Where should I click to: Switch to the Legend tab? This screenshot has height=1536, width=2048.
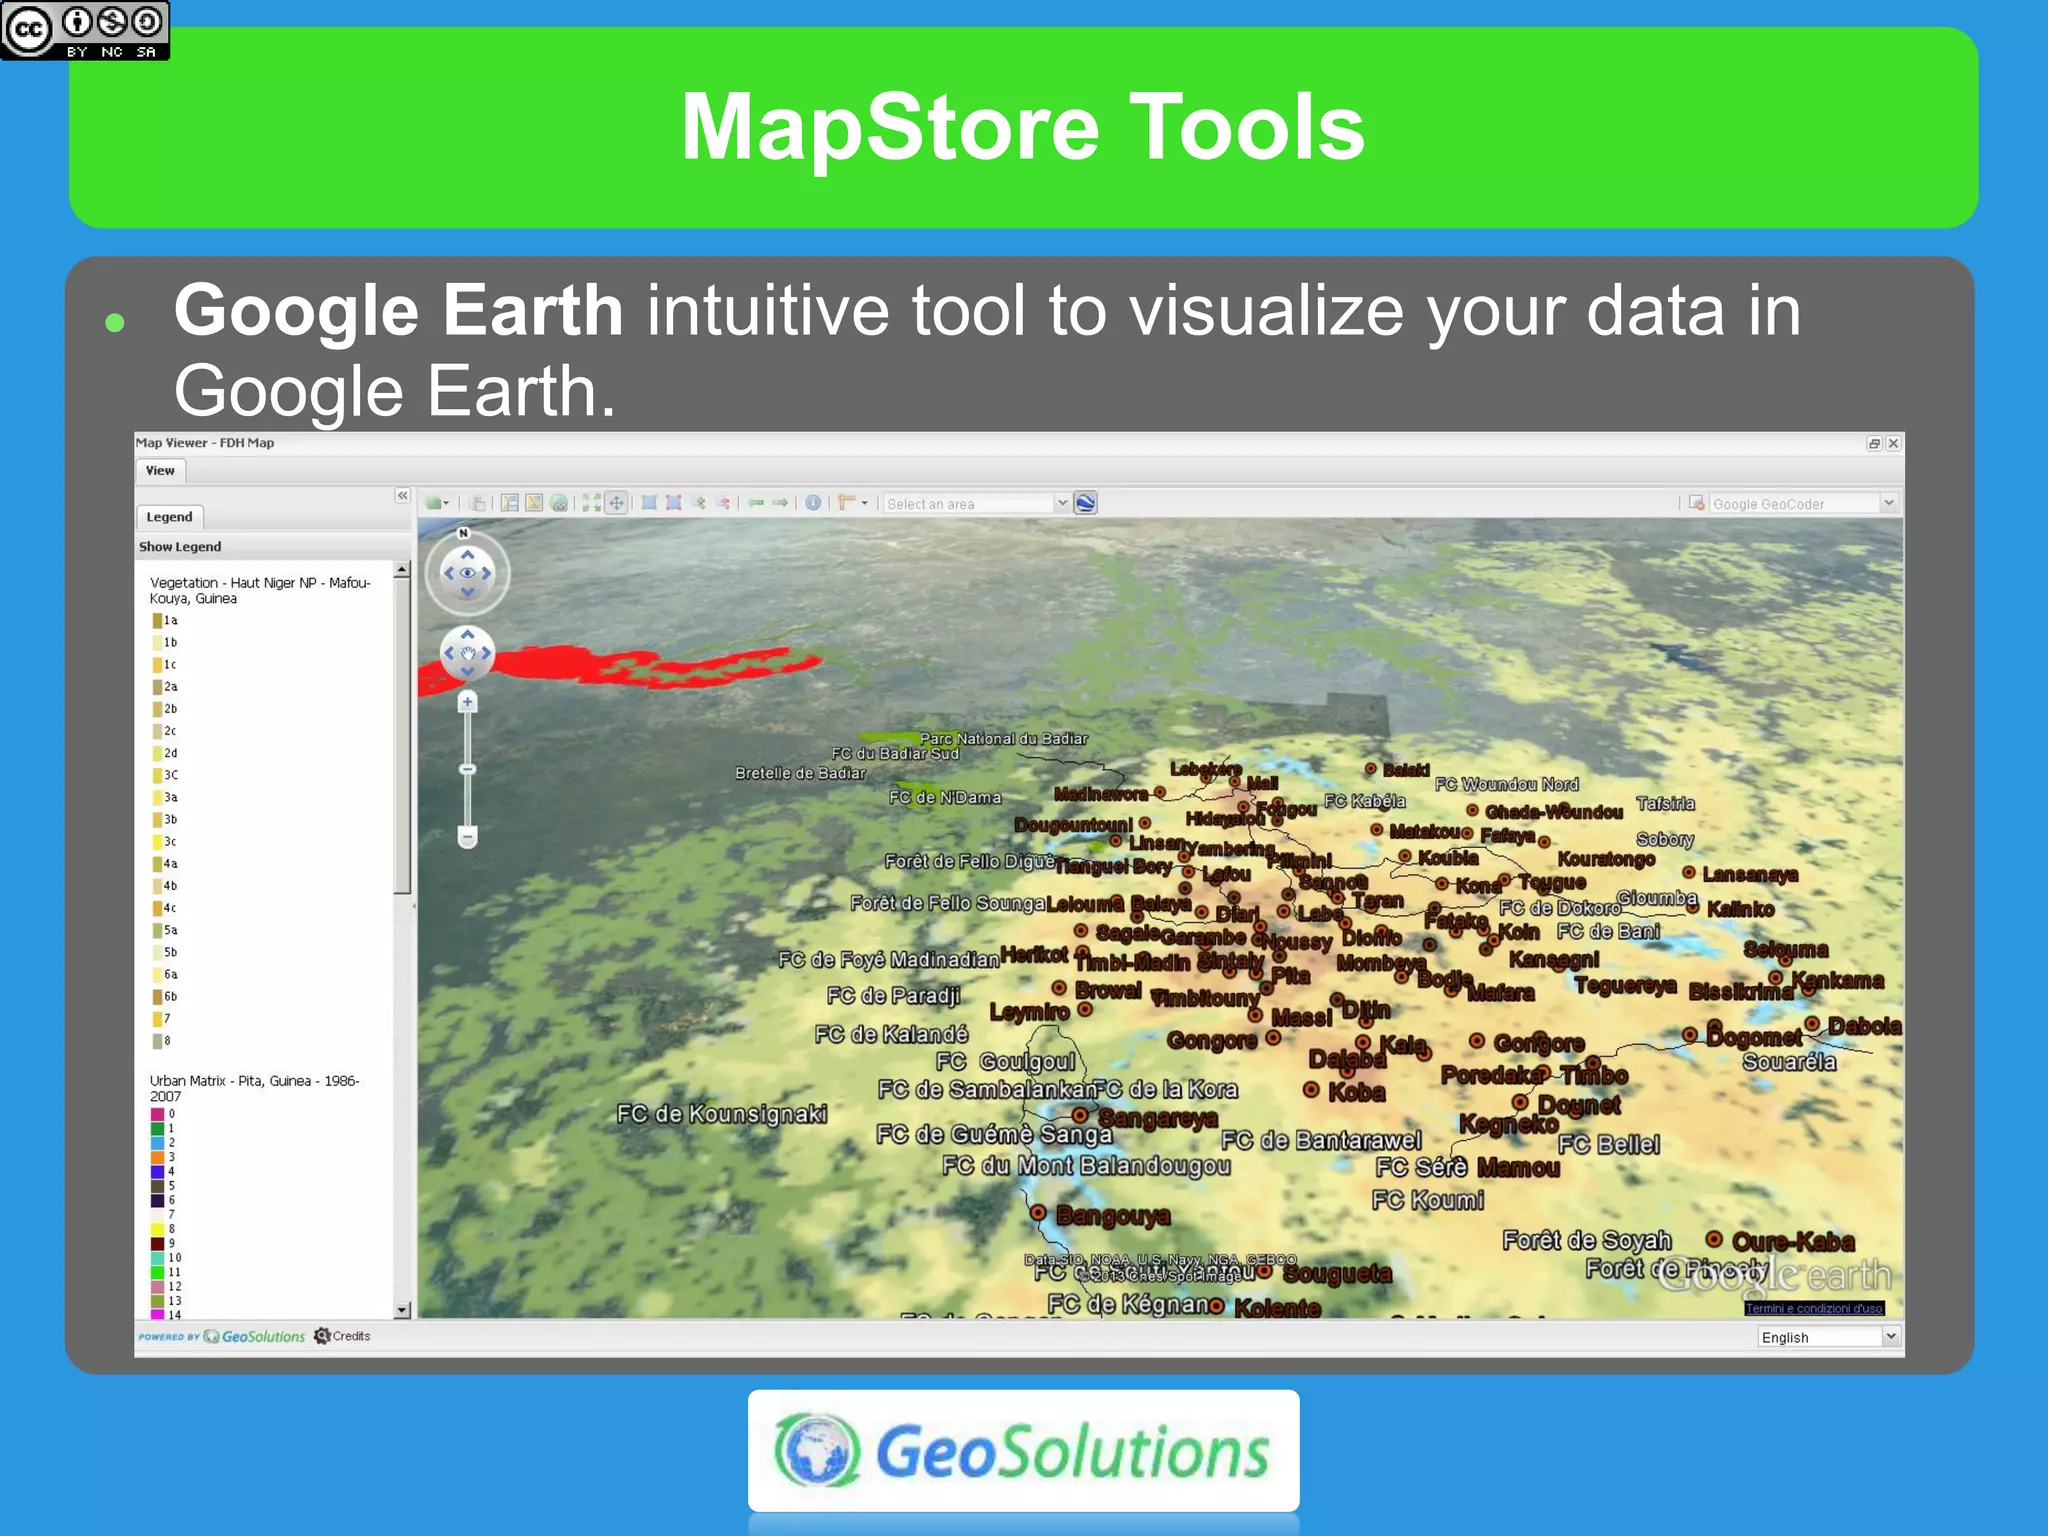(x=169, y=517)
